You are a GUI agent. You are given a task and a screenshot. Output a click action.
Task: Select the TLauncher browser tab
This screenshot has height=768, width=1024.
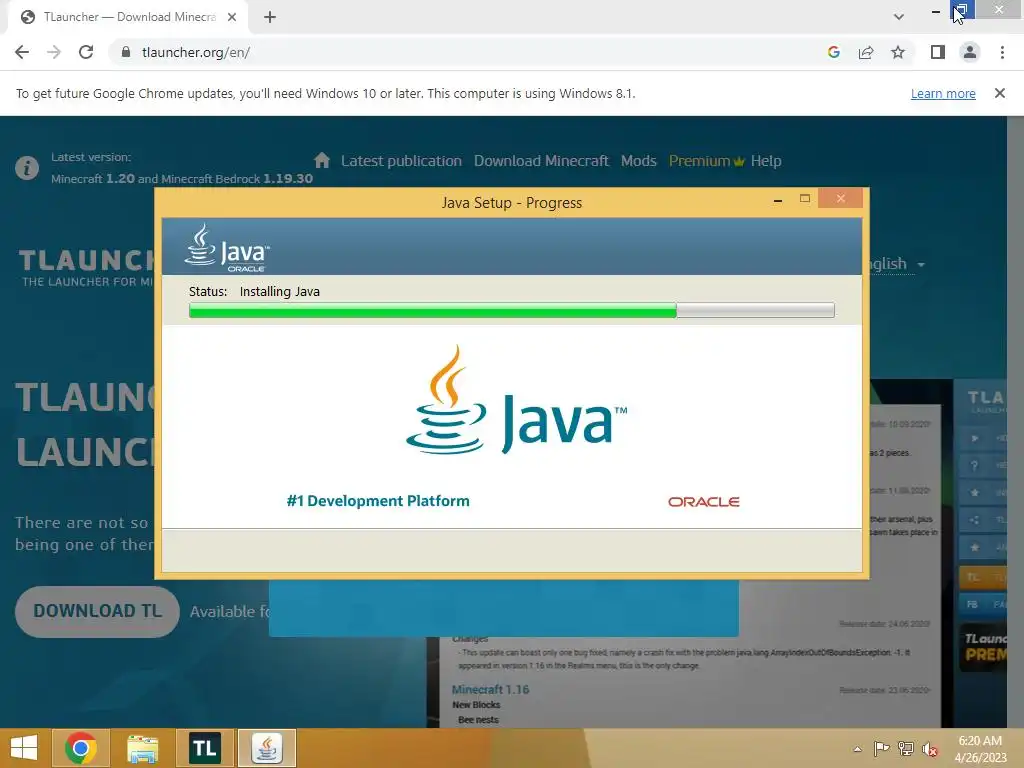[x=127, y=17]
